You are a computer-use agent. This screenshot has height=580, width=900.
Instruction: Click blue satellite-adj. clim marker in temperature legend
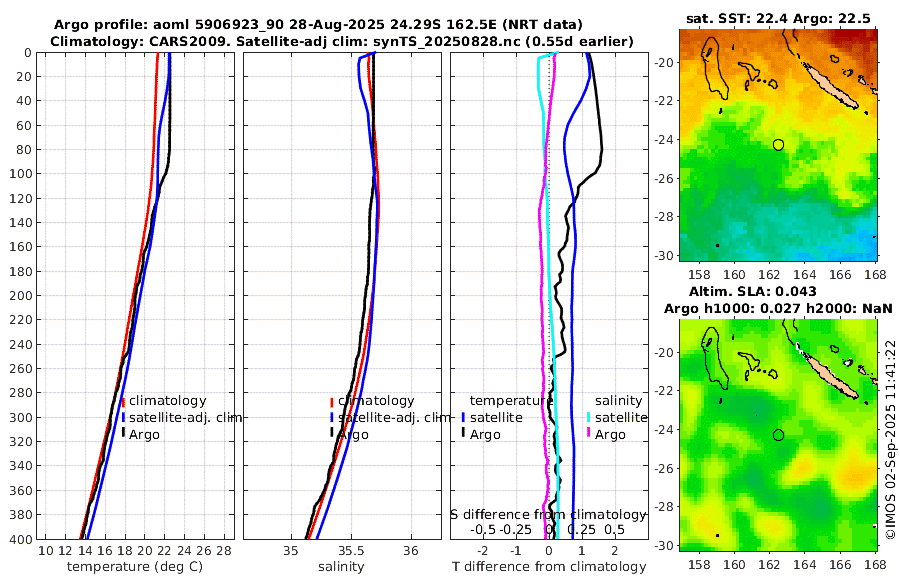123,417
